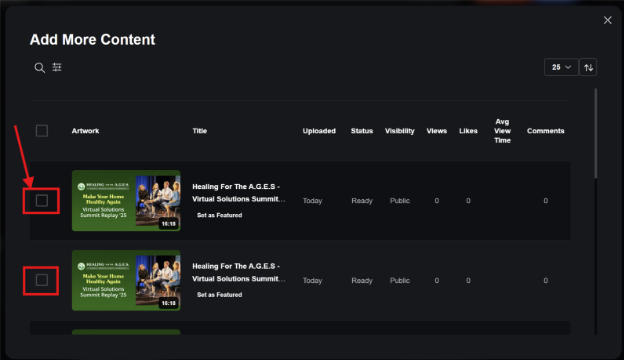This screenshot has height=360, width=624.
Task: Click the Artwork column header
Action: (85, 131)
